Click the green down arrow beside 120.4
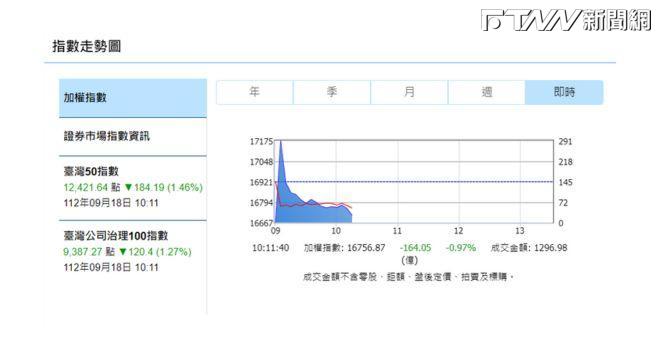The image size is (660, 361). point(123,252)
